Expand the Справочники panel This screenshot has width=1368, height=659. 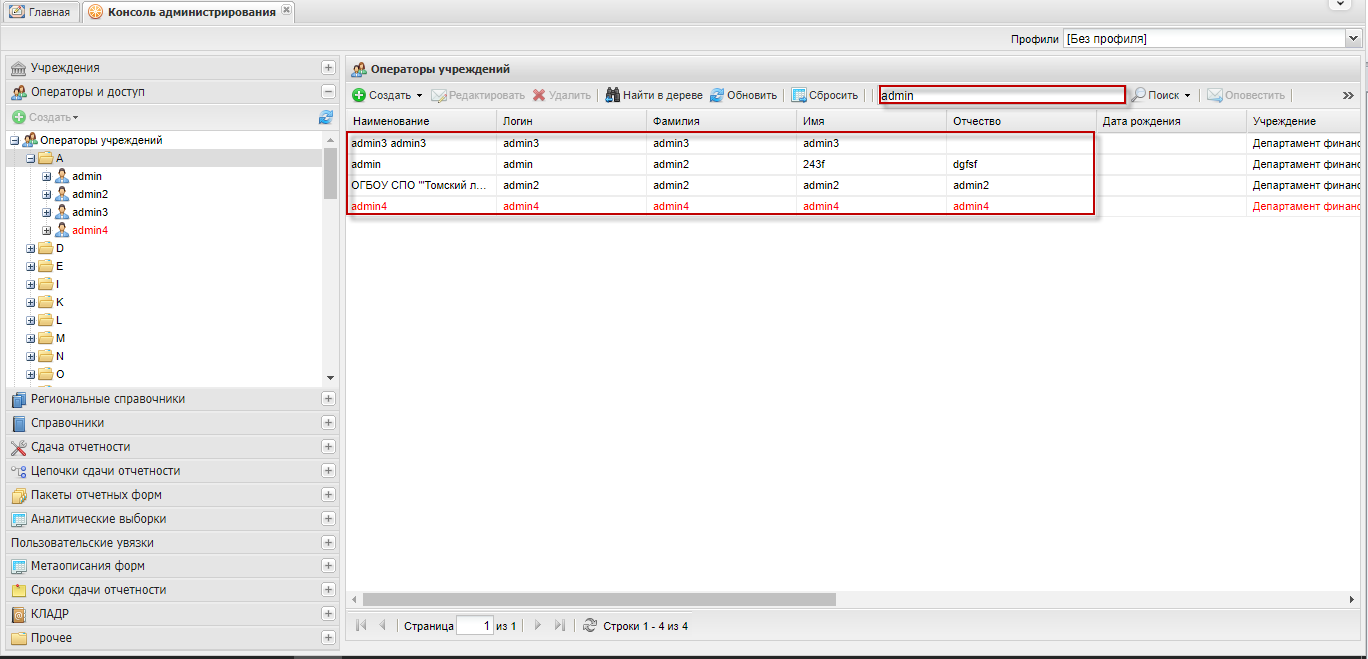coord(328,423)
